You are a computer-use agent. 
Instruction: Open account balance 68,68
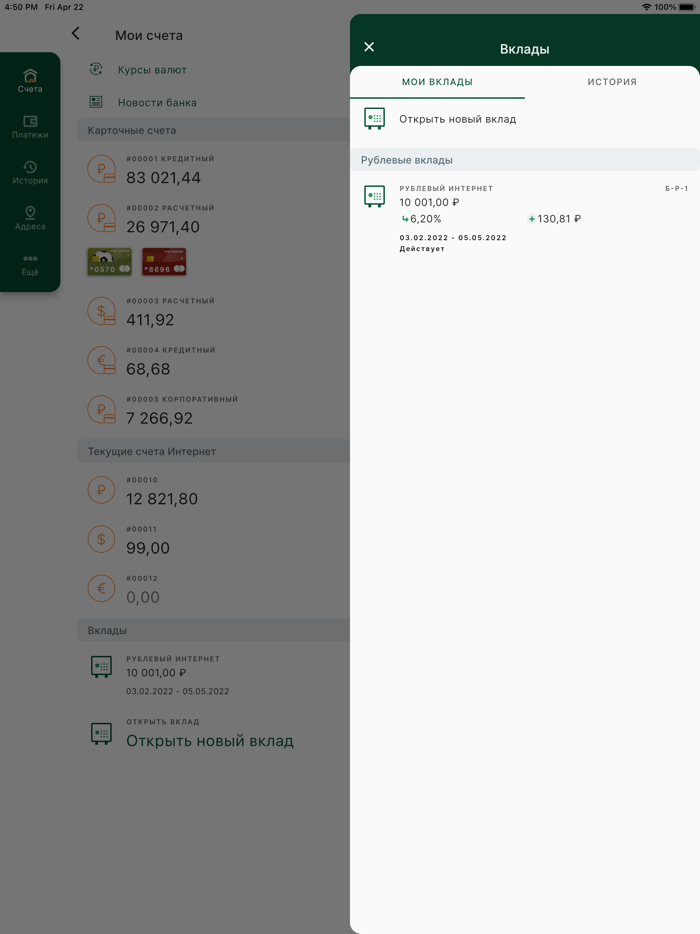(x=148, y=369)
